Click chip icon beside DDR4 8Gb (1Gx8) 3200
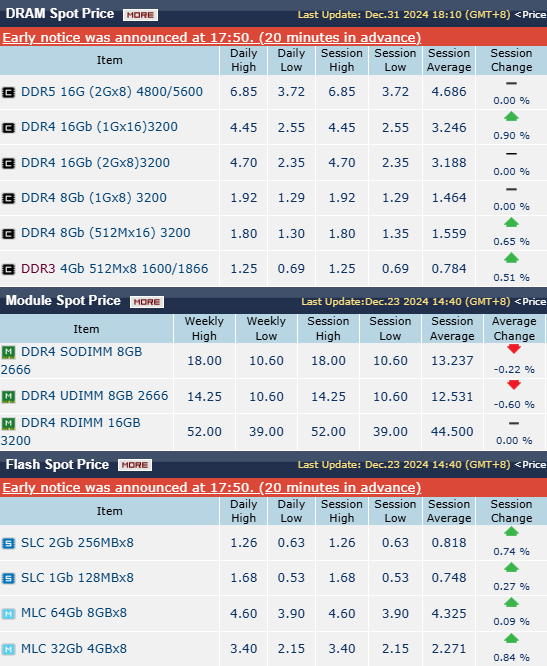Viewport: 547px width, 666px height. [8, 198]
